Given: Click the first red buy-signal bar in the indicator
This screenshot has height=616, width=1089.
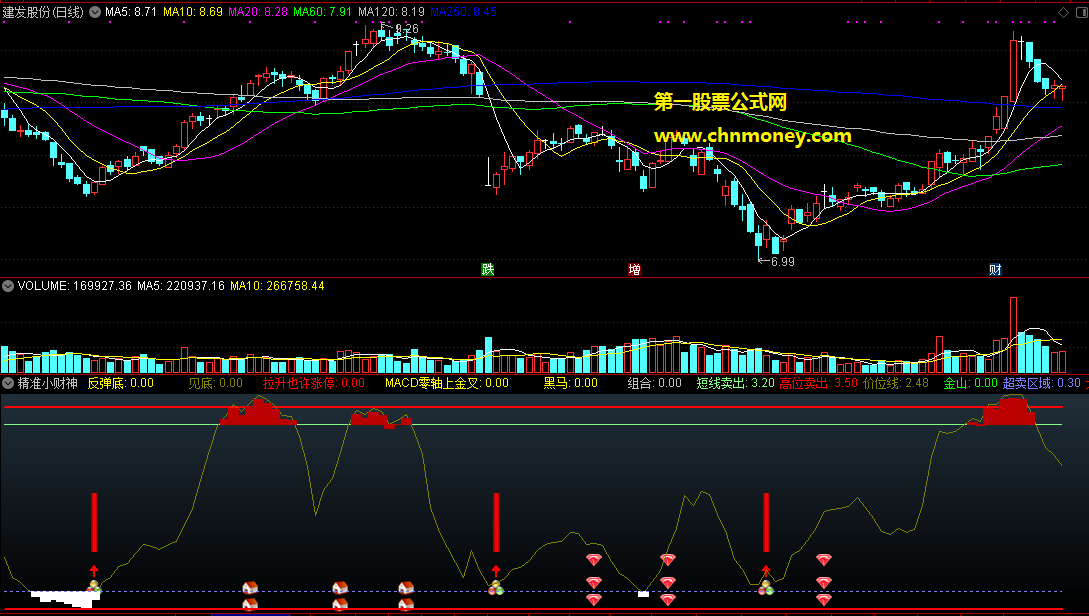Looking at the screenshot, I should pos(94,522).
